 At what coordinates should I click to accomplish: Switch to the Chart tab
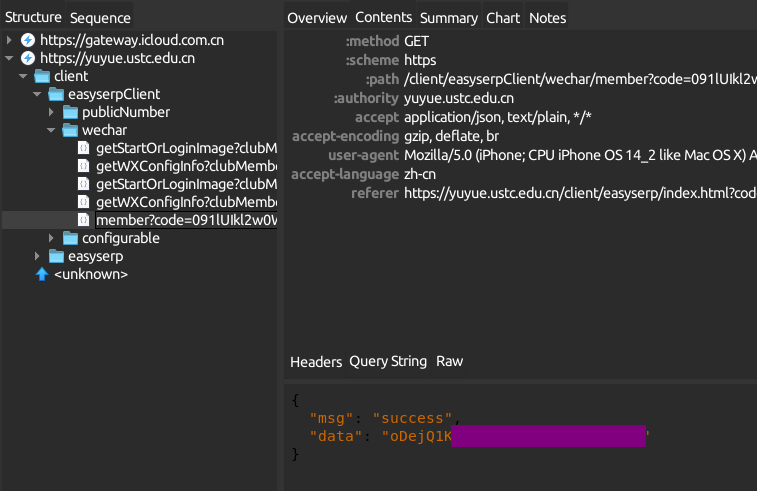pos(503,18)
